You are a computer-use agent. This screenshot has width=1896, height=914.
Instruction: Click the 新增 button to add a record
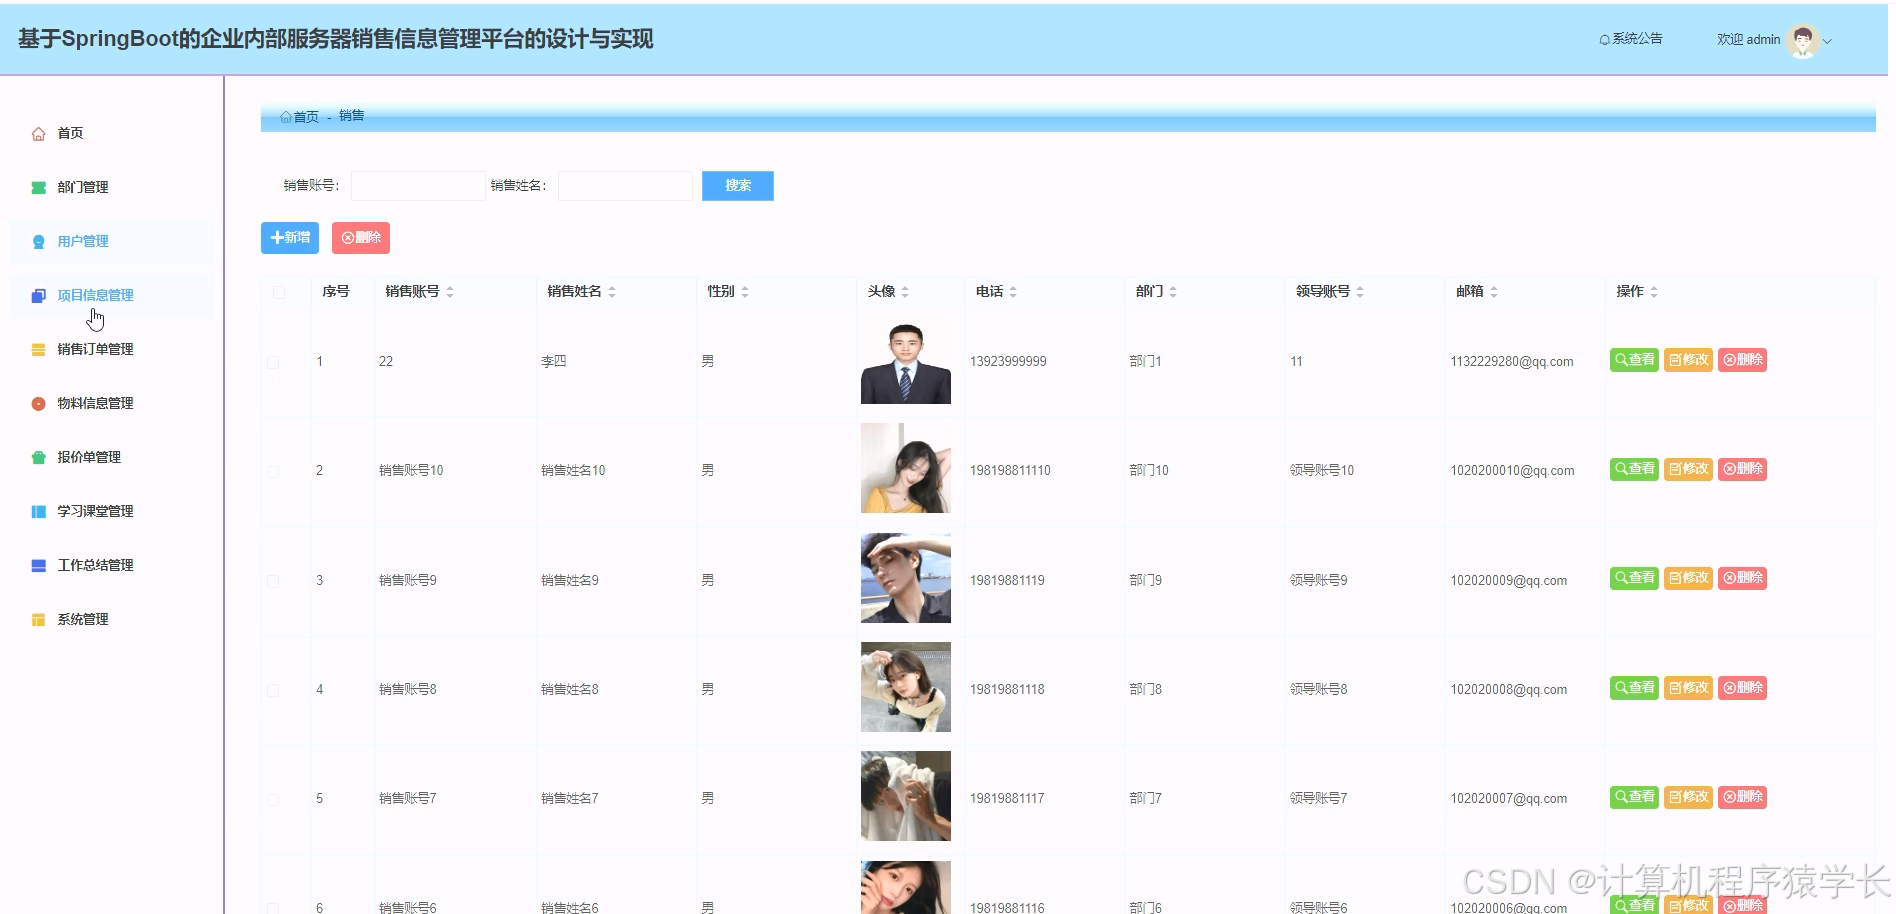(x=289, y=237)
